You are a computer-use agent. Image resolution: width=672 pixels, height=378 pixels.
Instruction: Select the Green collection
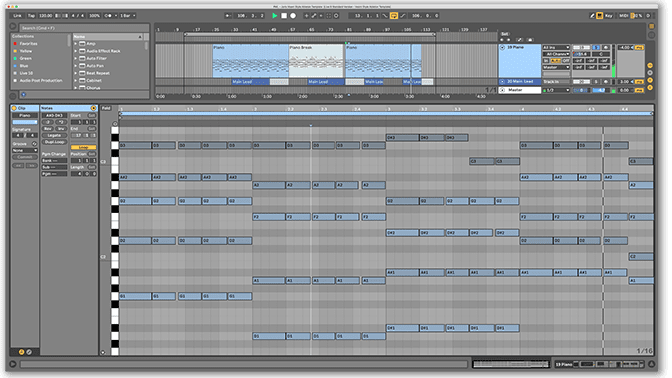coord(25,58)
